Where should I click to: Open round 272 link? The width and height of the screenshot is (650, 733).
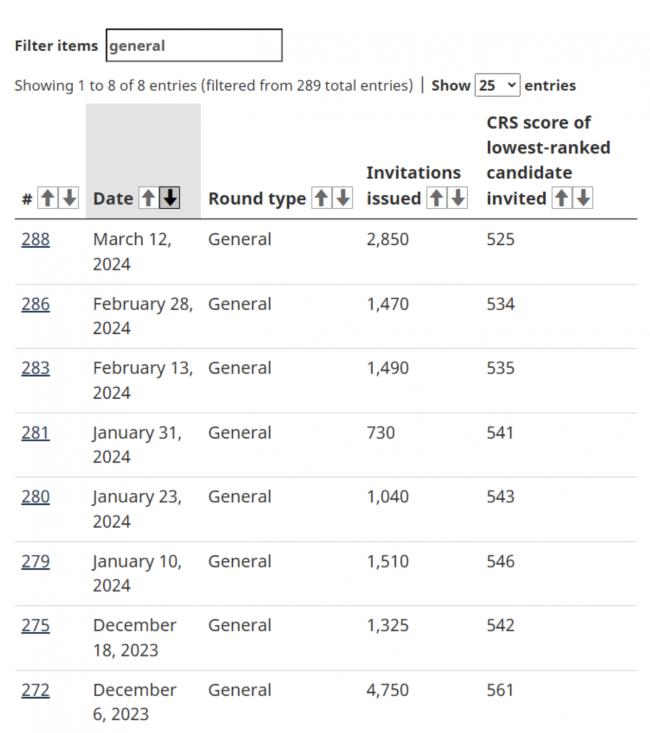(36, 690)
